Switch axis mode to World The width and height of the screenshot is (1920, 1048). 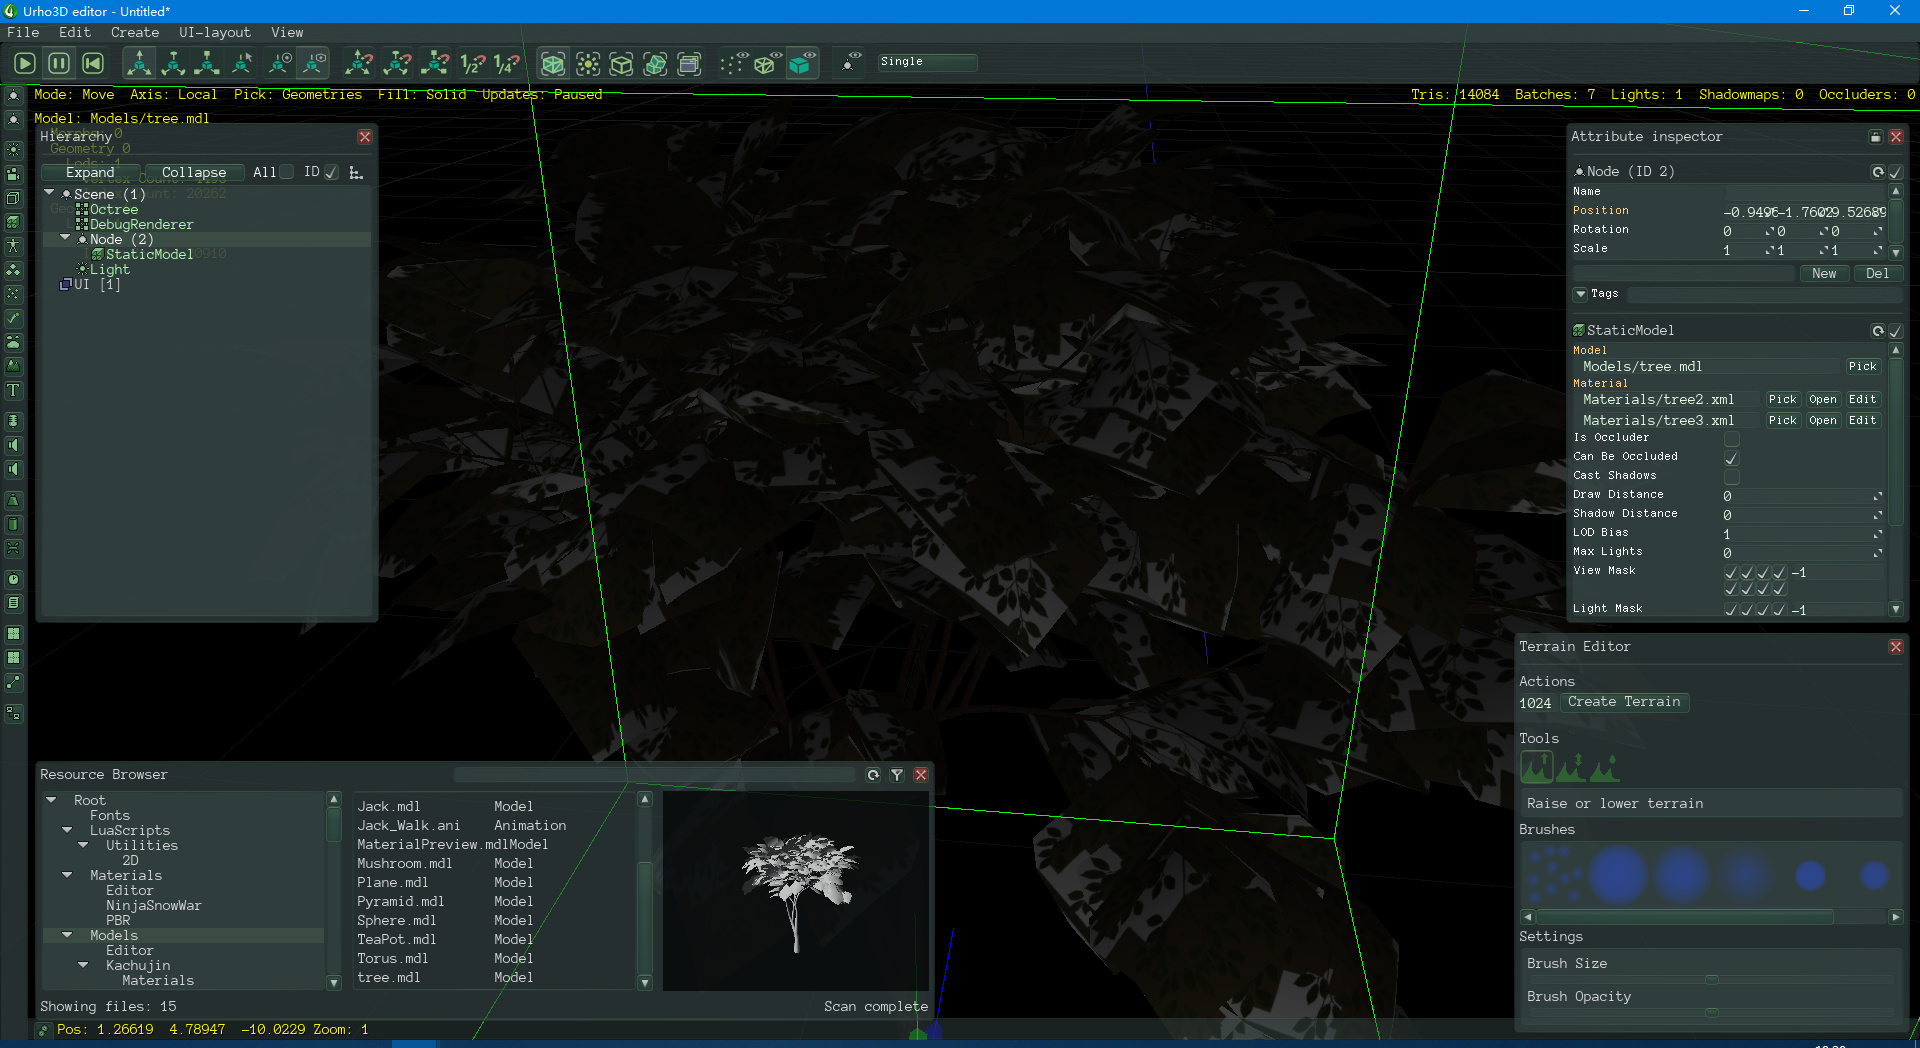(x=280, y=64)
